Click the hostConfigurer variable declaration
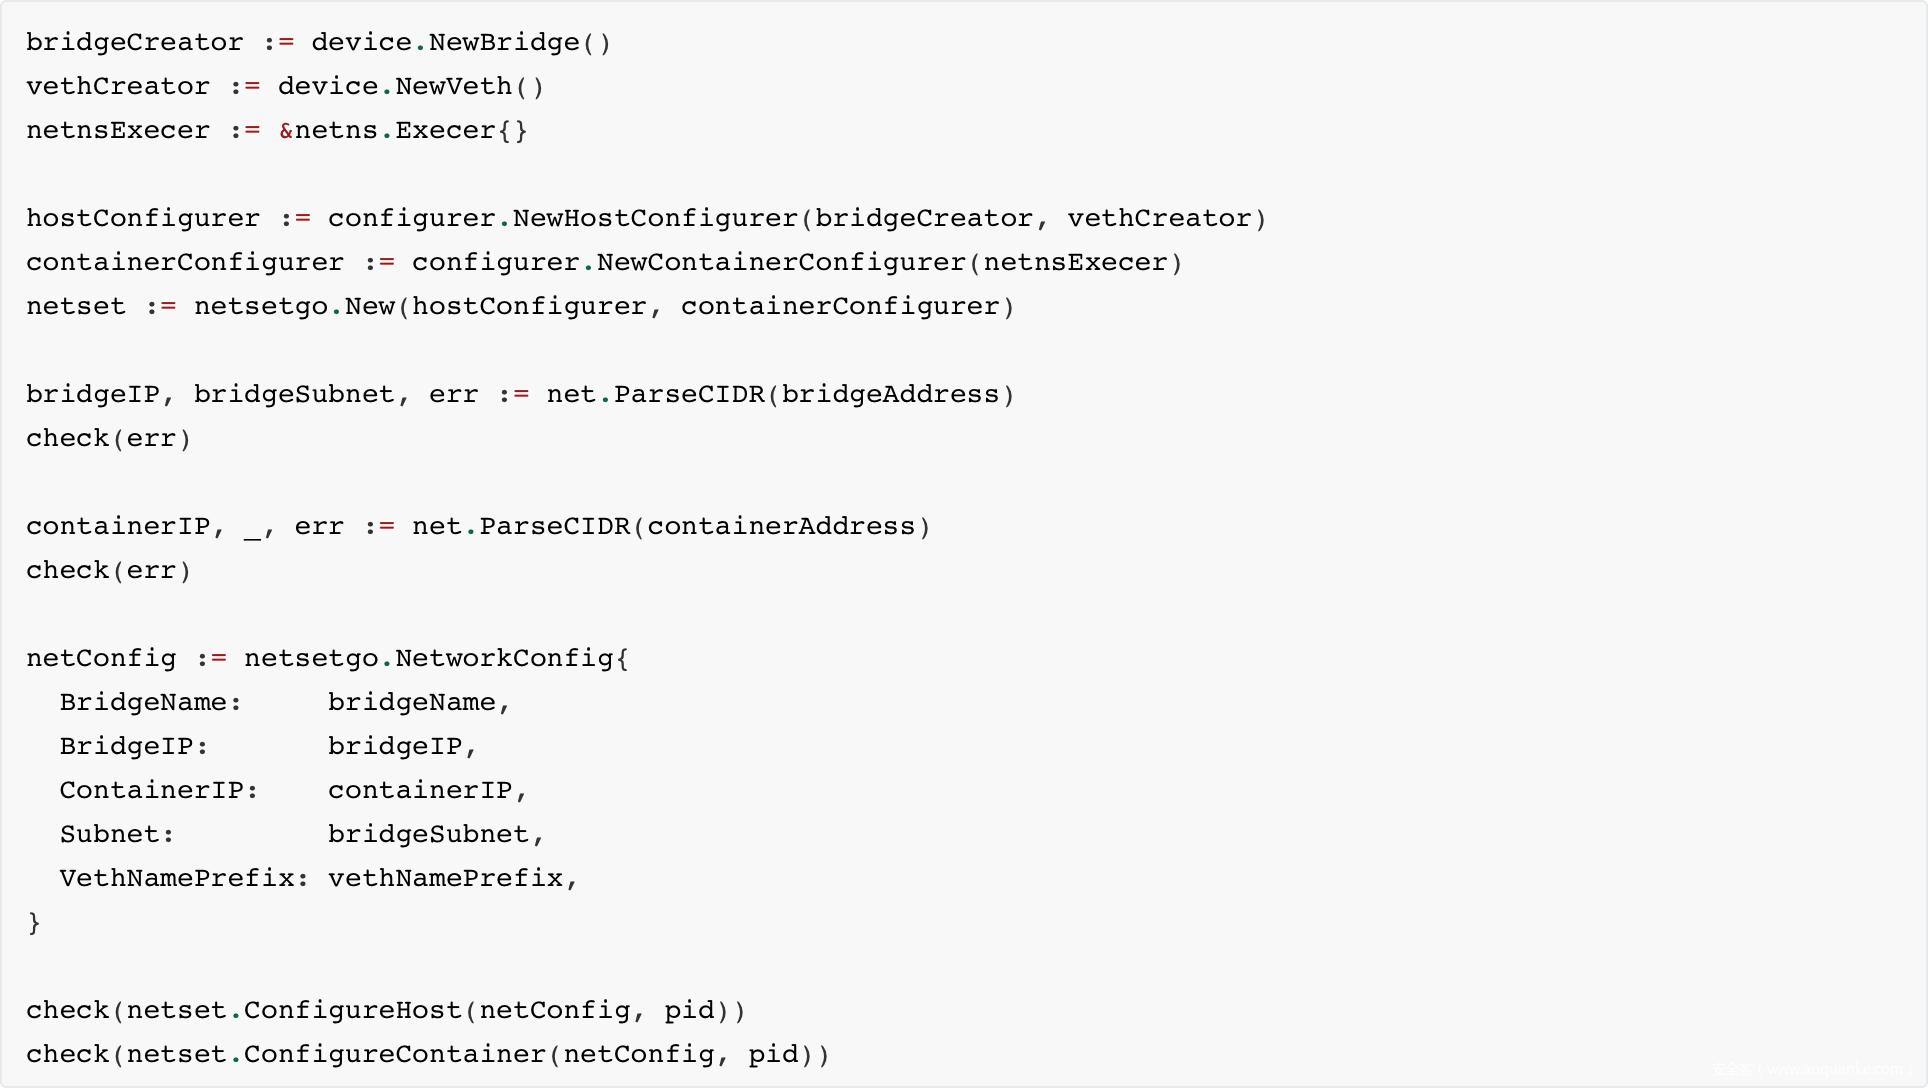This screenshot has height=1088, width=1928. click(x=142, y=219)
